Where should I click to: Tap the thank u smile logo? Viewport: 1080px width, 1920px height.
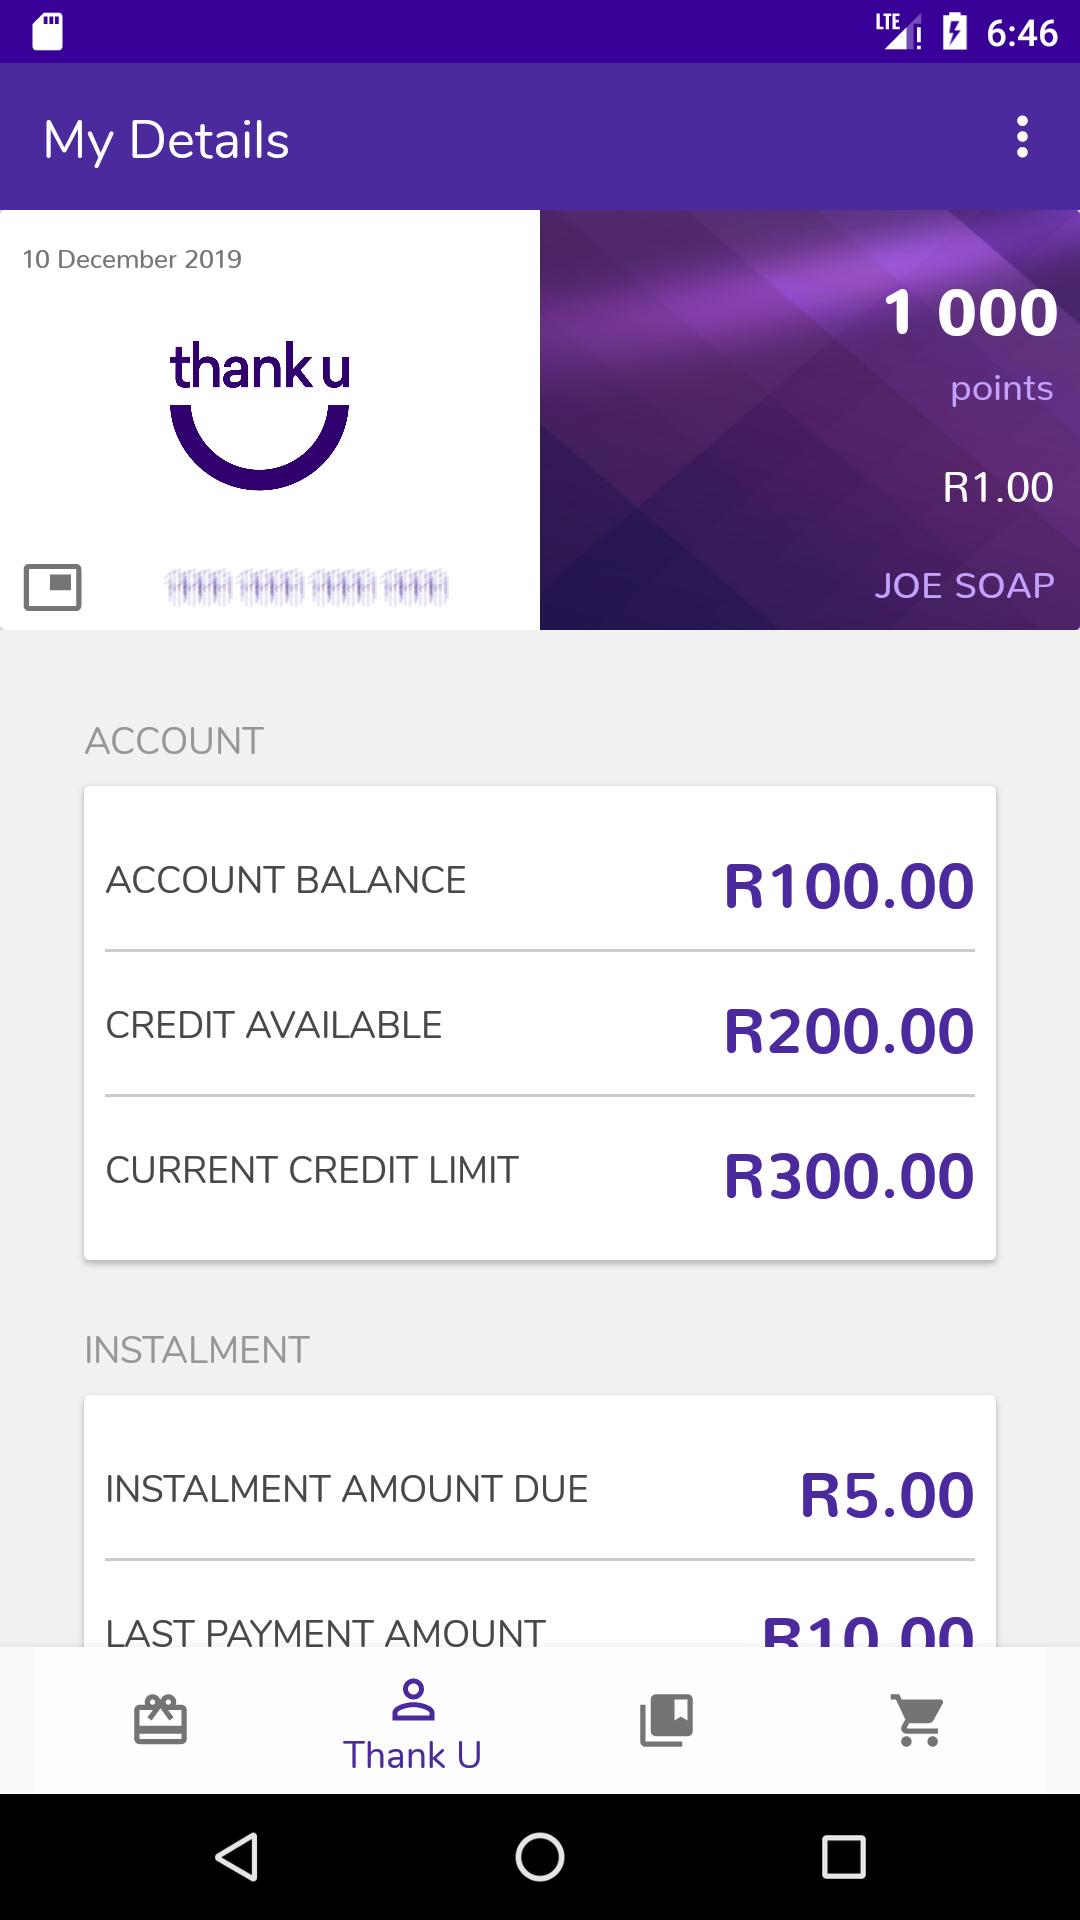pyautogui.click(x=260, y=414)
